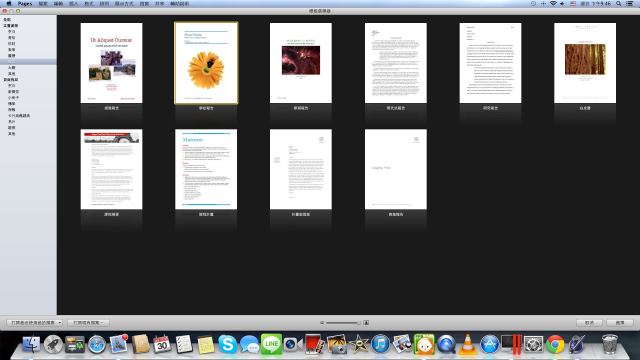Screen dimensions: 640x360
Task: Select the Magna Proin blank cover template
Action: pyautogui.click(x=396, y=169)
